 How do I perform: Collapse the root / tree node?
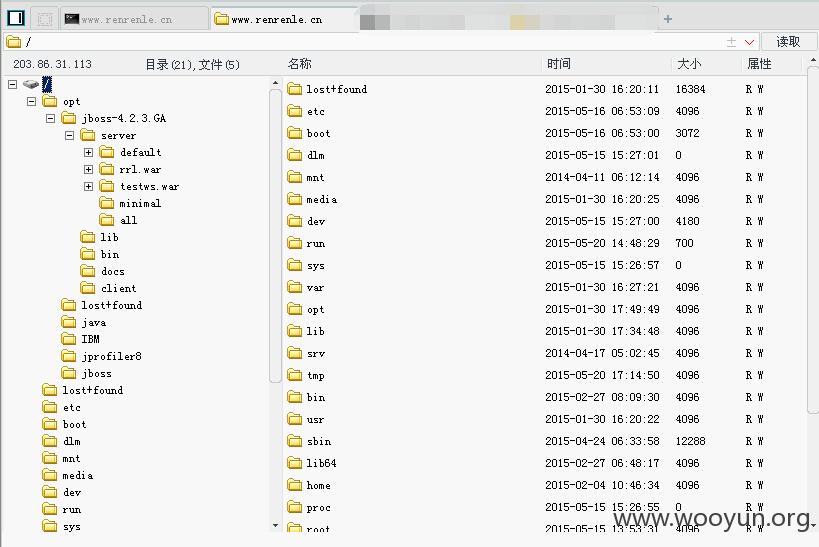tap(13, 84)
